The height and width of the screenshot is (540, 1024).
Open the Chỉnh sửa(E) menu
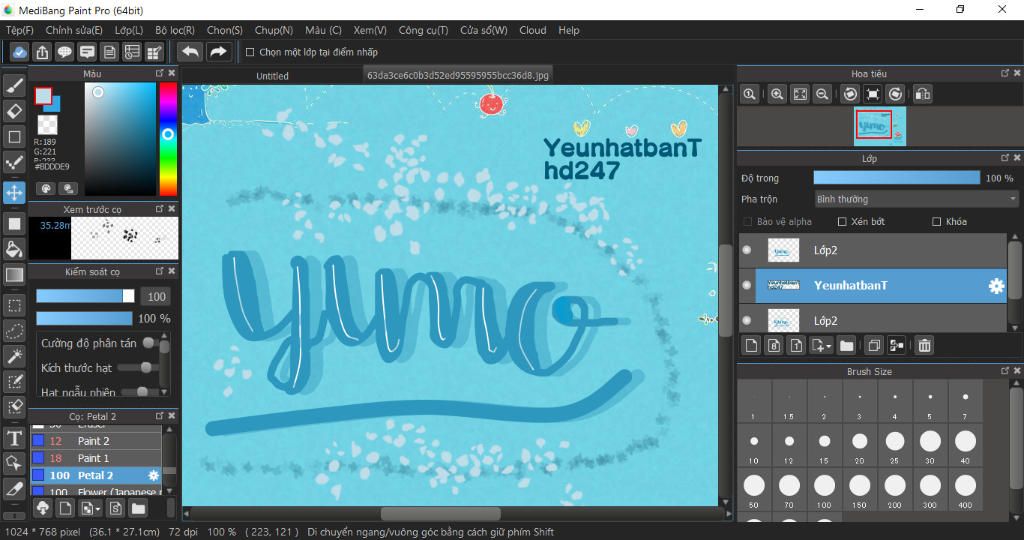74,30
